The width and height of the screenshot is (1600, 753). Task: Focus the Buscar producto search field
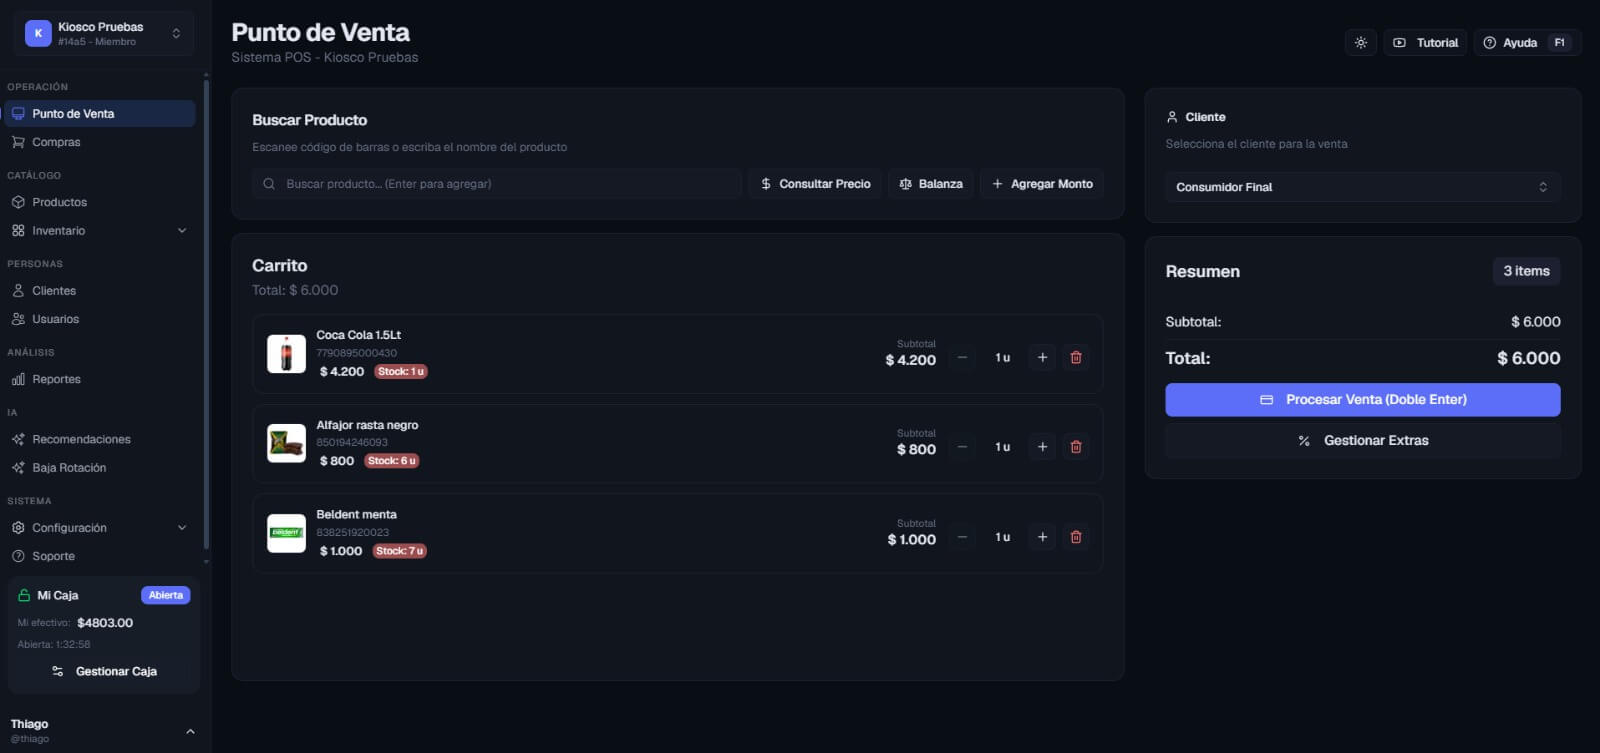tap(497, 184)
